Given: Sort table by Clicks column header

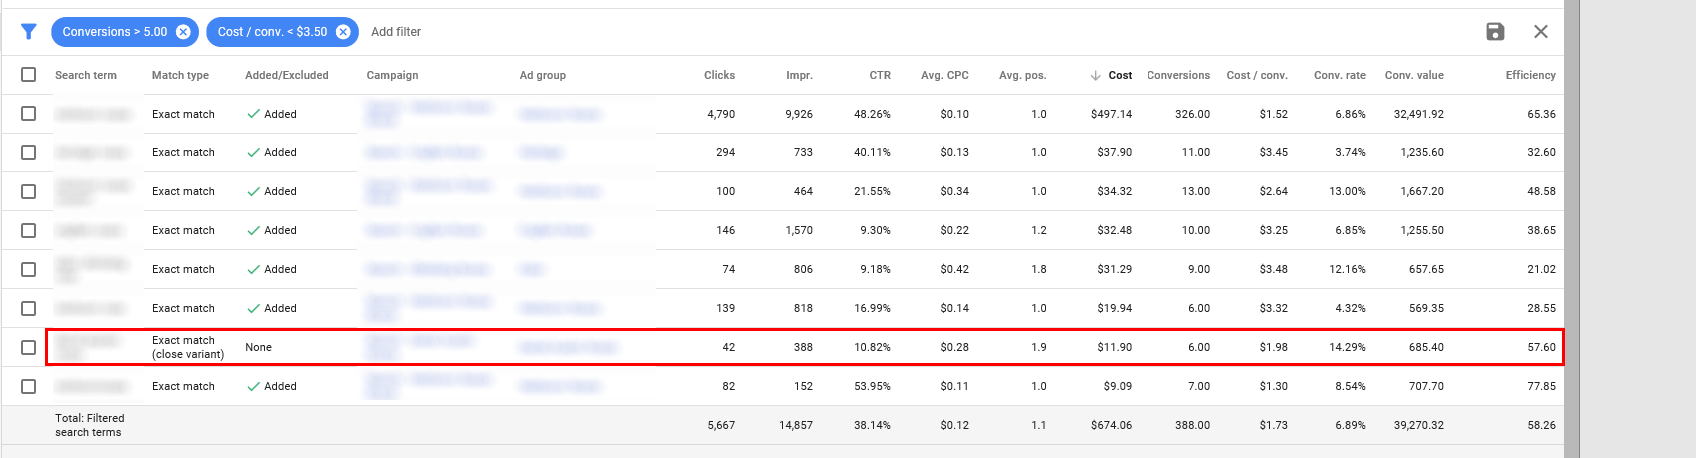Looking at the screenshot, I should click(719, 75).
